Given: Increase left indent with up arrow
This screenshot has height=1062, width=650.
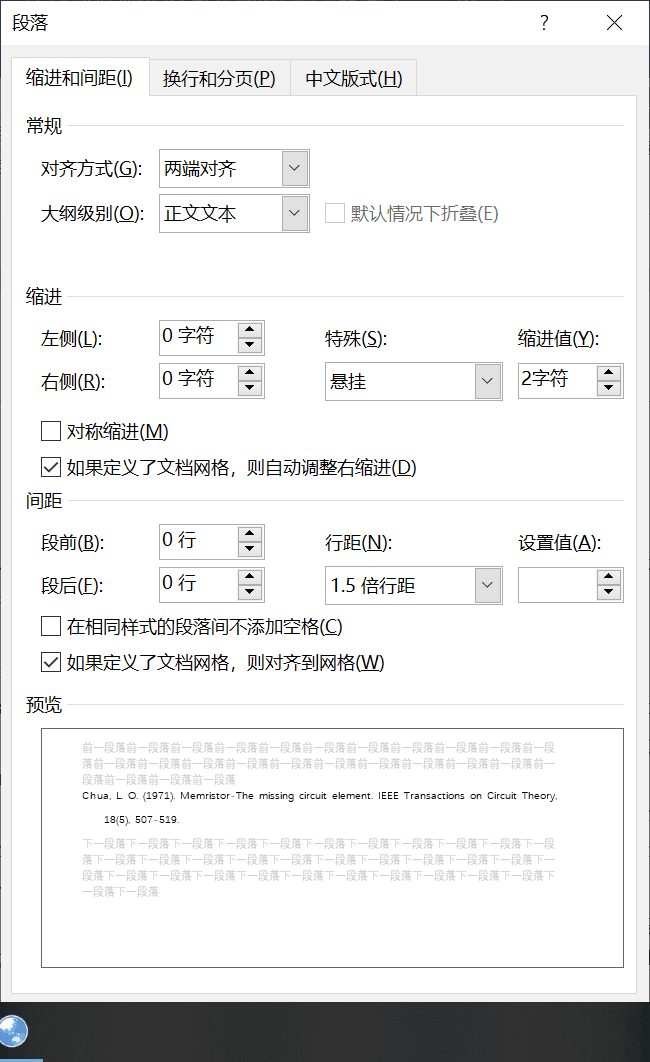Looking at the screenshot, I should pyautogui.click(x=250, y=329).
